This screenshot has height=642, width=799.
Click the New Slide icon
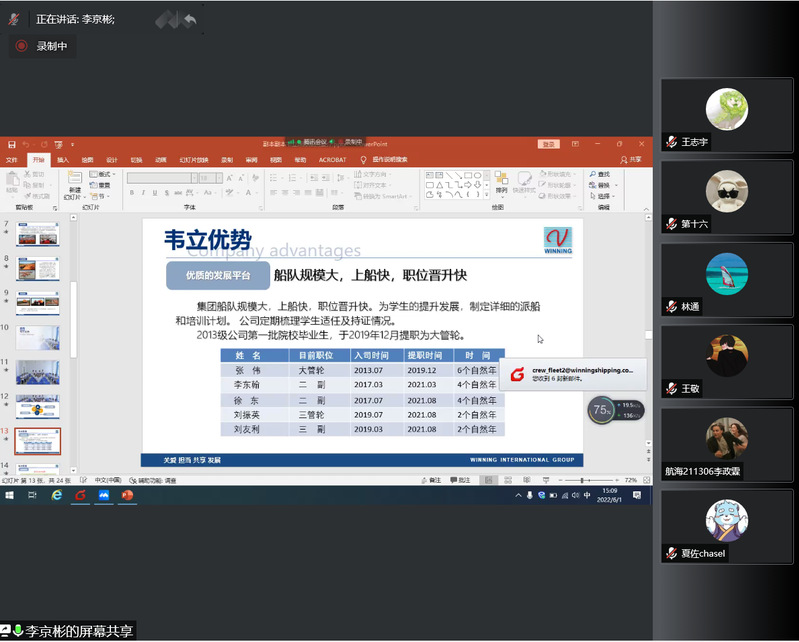click(x=74, y=178)
